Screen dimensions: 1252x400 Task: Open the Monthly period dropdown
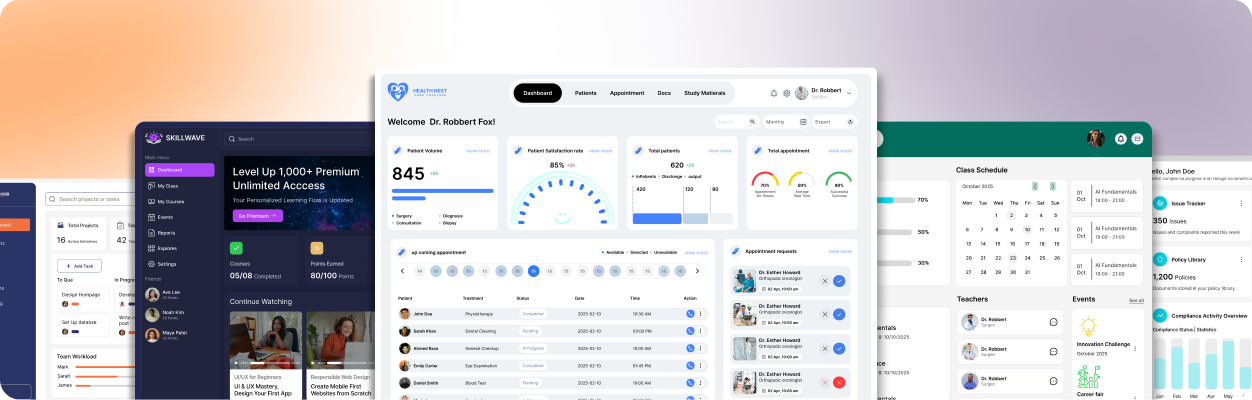pyautogui.click(x=785, y=122)
